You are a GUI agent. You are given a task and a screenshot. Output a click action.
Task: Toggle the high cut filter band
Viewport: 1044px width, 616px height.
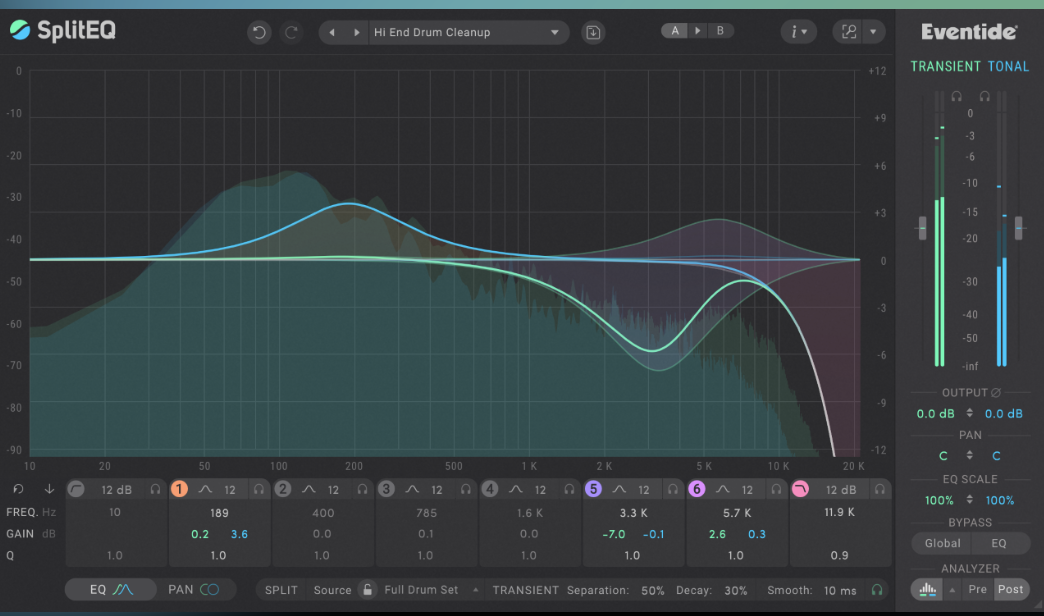tap(800, 489)
